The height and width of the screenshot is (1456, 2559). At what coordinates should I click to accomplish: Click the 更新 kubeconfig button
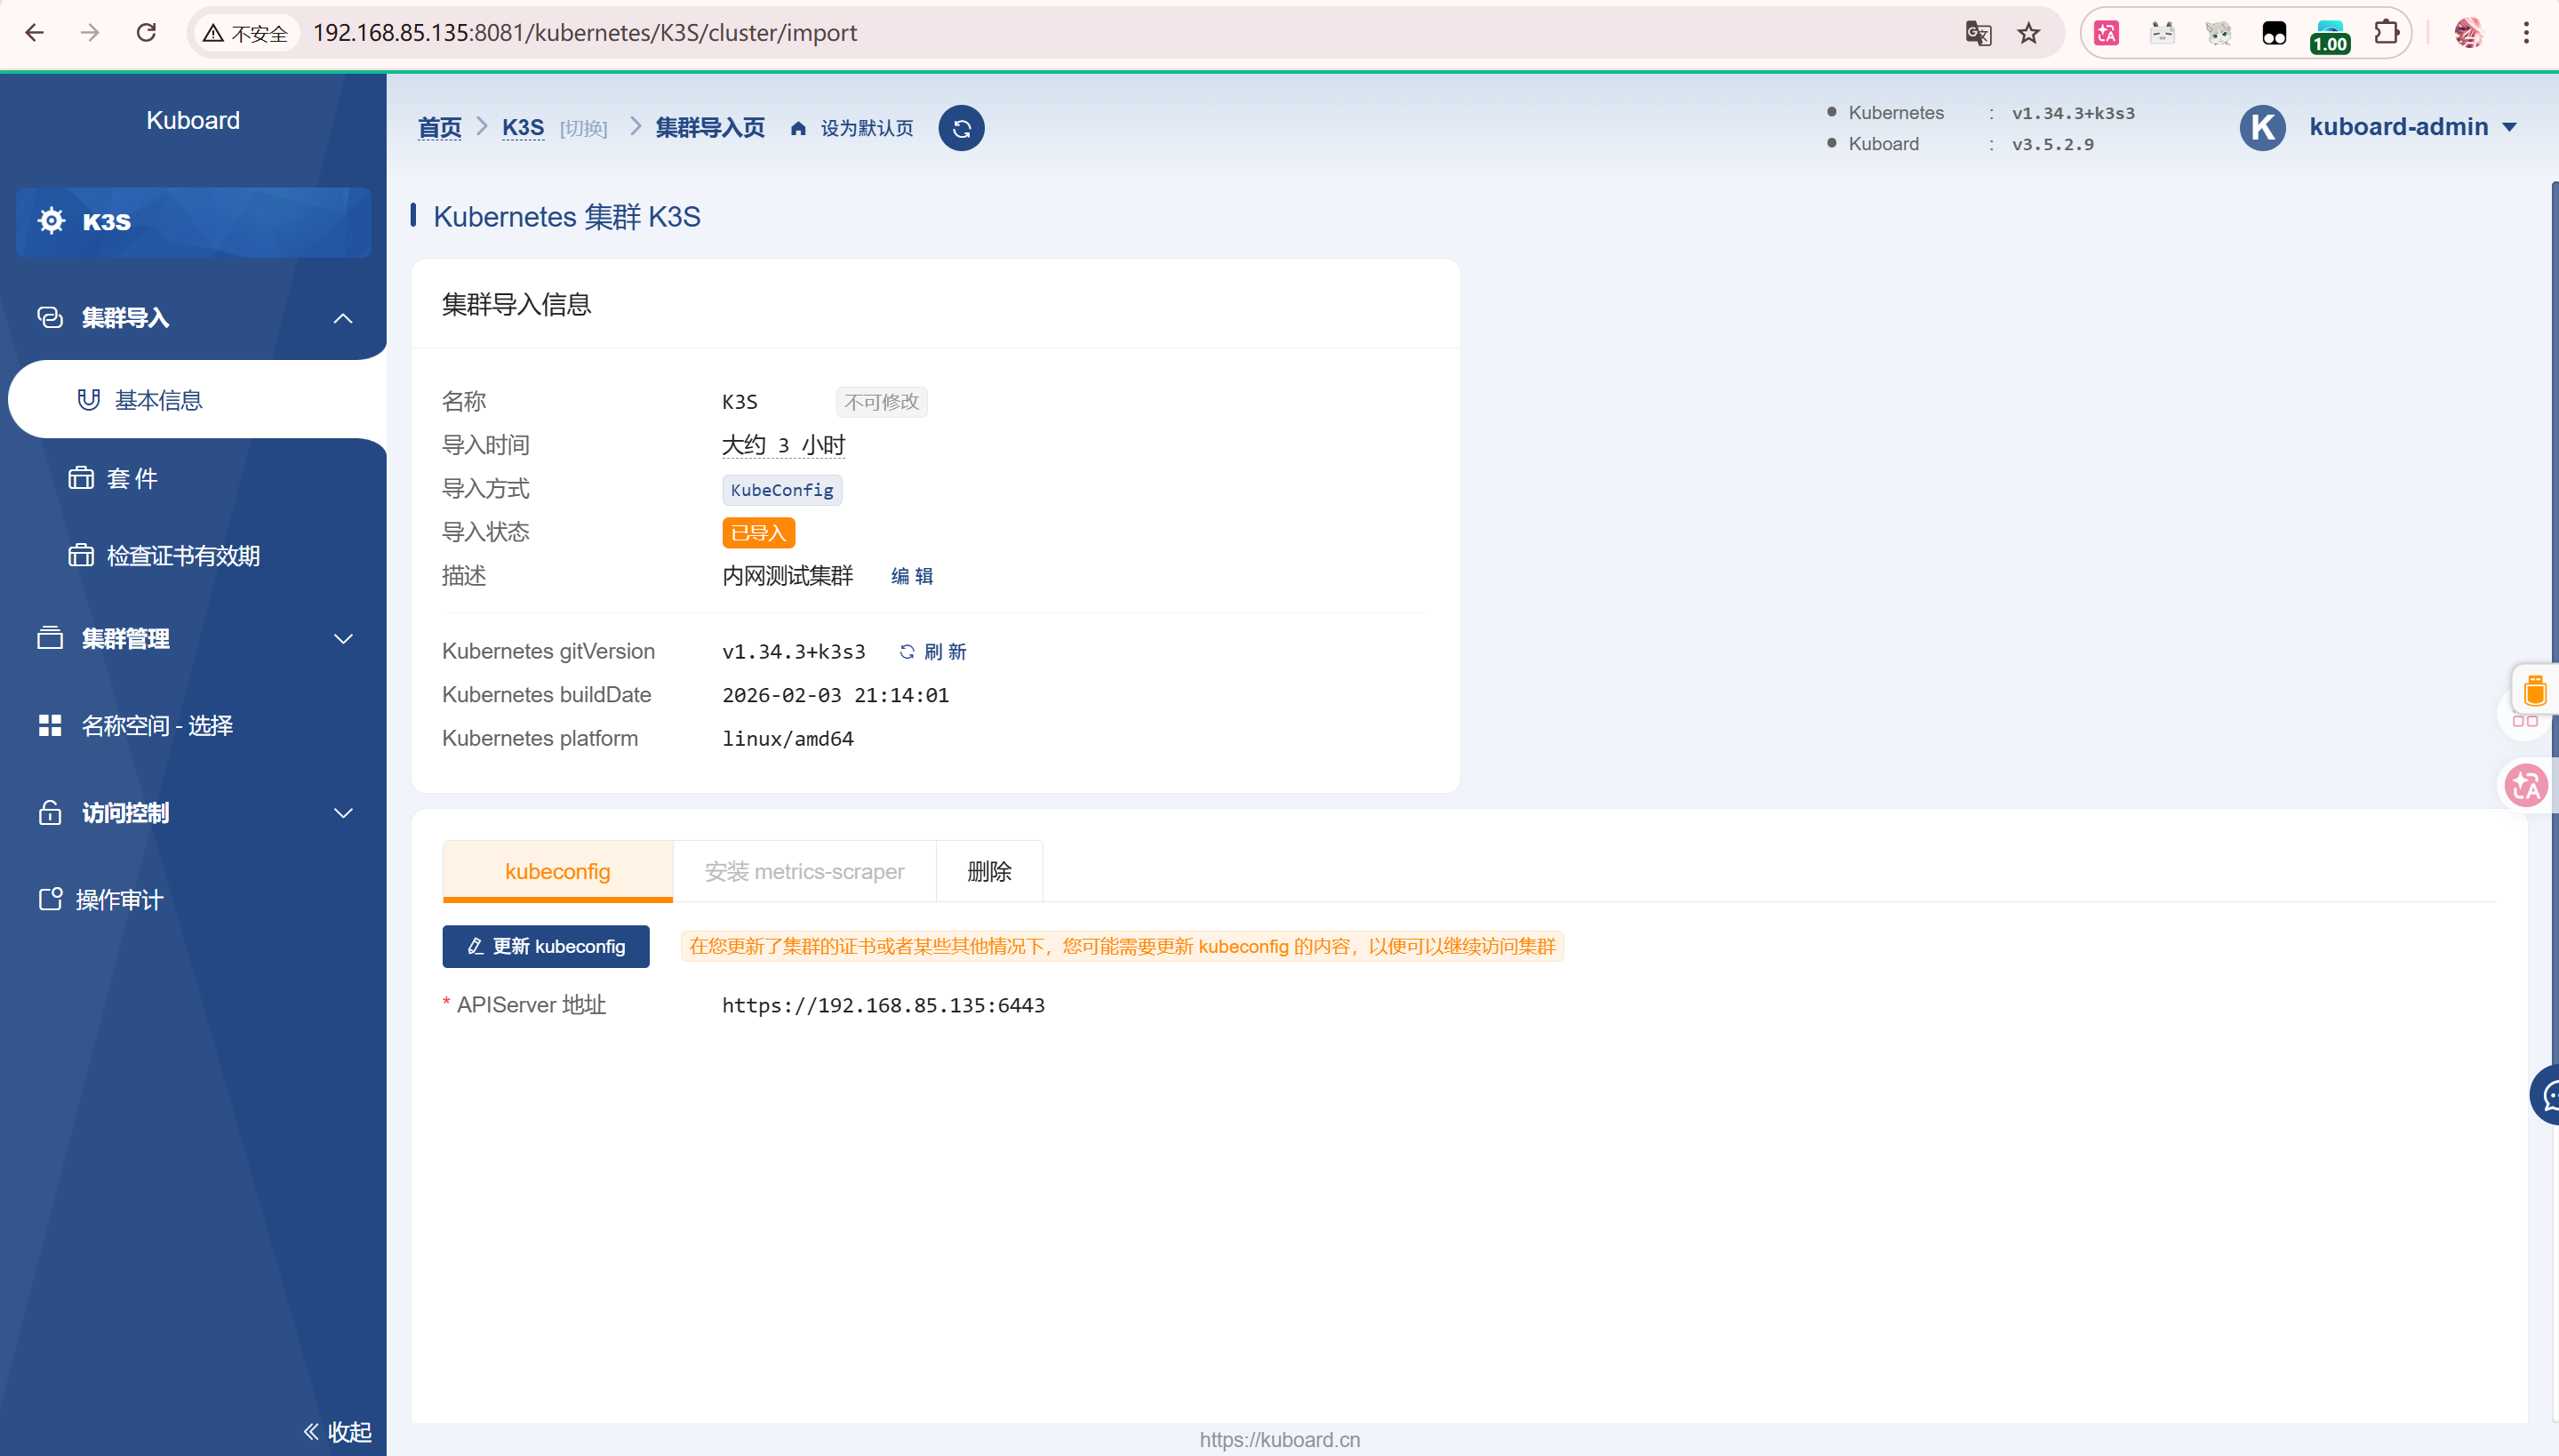546,946
